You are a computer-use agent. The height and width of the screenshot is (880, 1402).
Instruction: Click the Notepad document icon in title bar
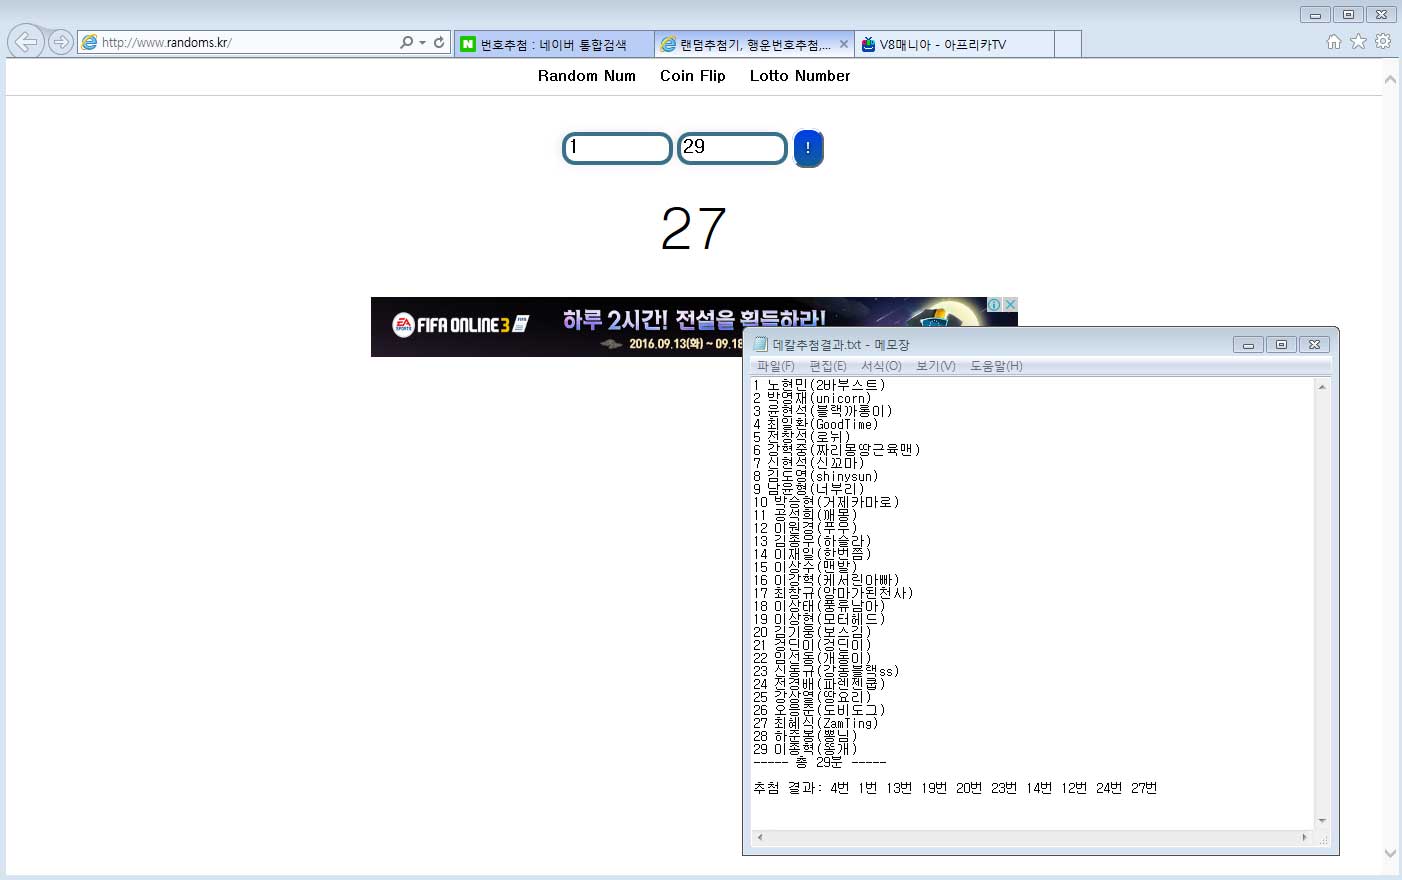760,344
